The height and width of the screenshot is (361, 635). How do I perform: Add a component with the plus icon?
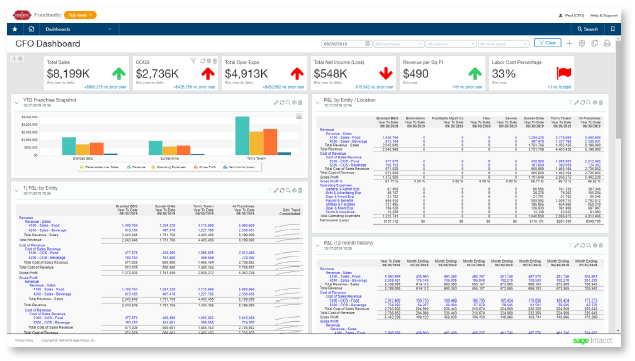pyautogui.click(x=569, y=43)
